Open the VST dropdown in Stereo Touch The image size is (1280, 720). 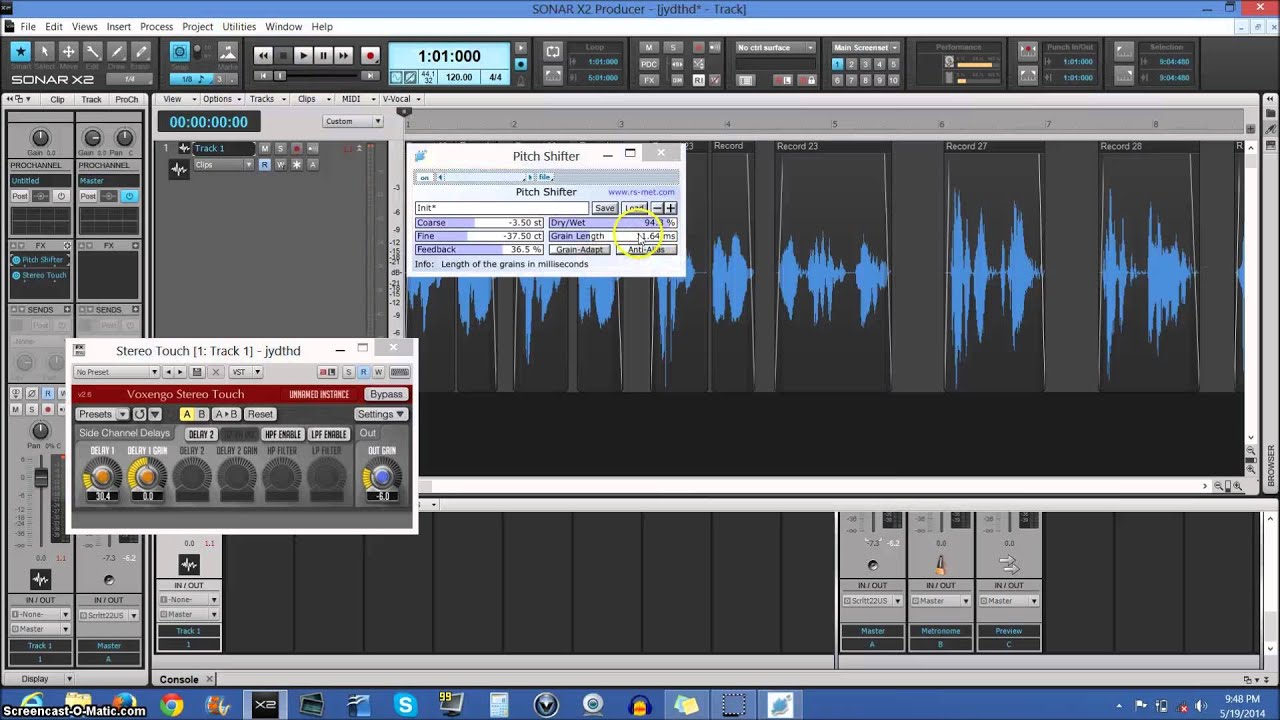coord(244,372)
